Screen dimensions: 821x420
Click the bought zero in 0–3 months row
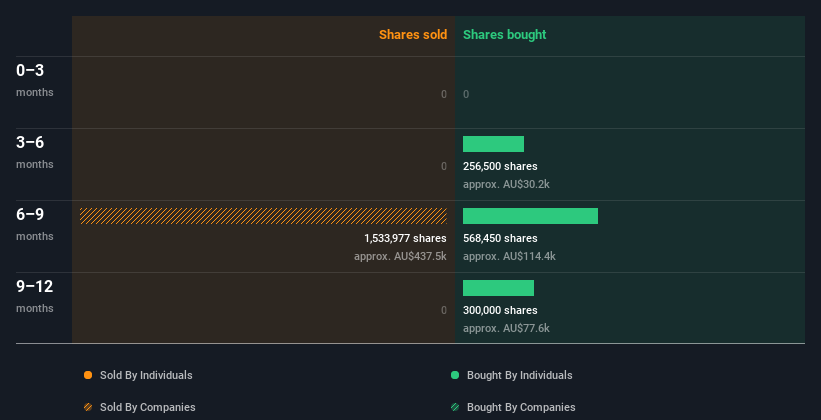pyautogui.click(x=466, y=94)
